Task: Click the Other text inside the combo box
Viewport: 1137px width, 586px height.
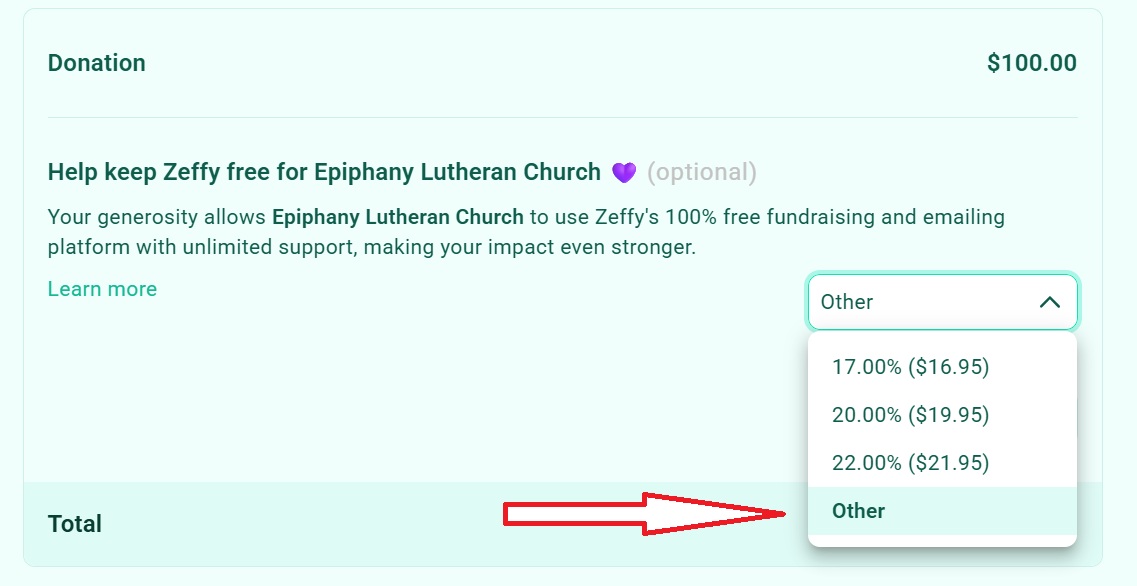Action: pyautogui.click(x=847, y=301)
